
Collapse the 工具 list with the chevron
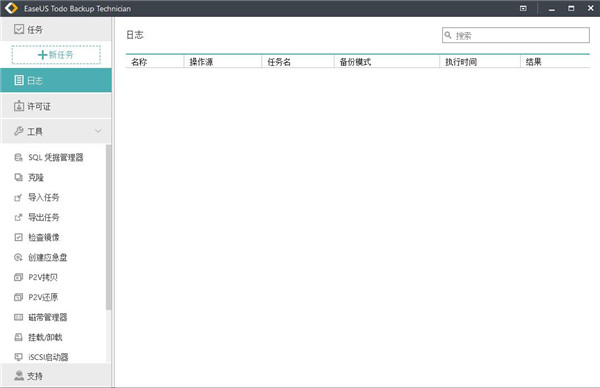(98, 131)
